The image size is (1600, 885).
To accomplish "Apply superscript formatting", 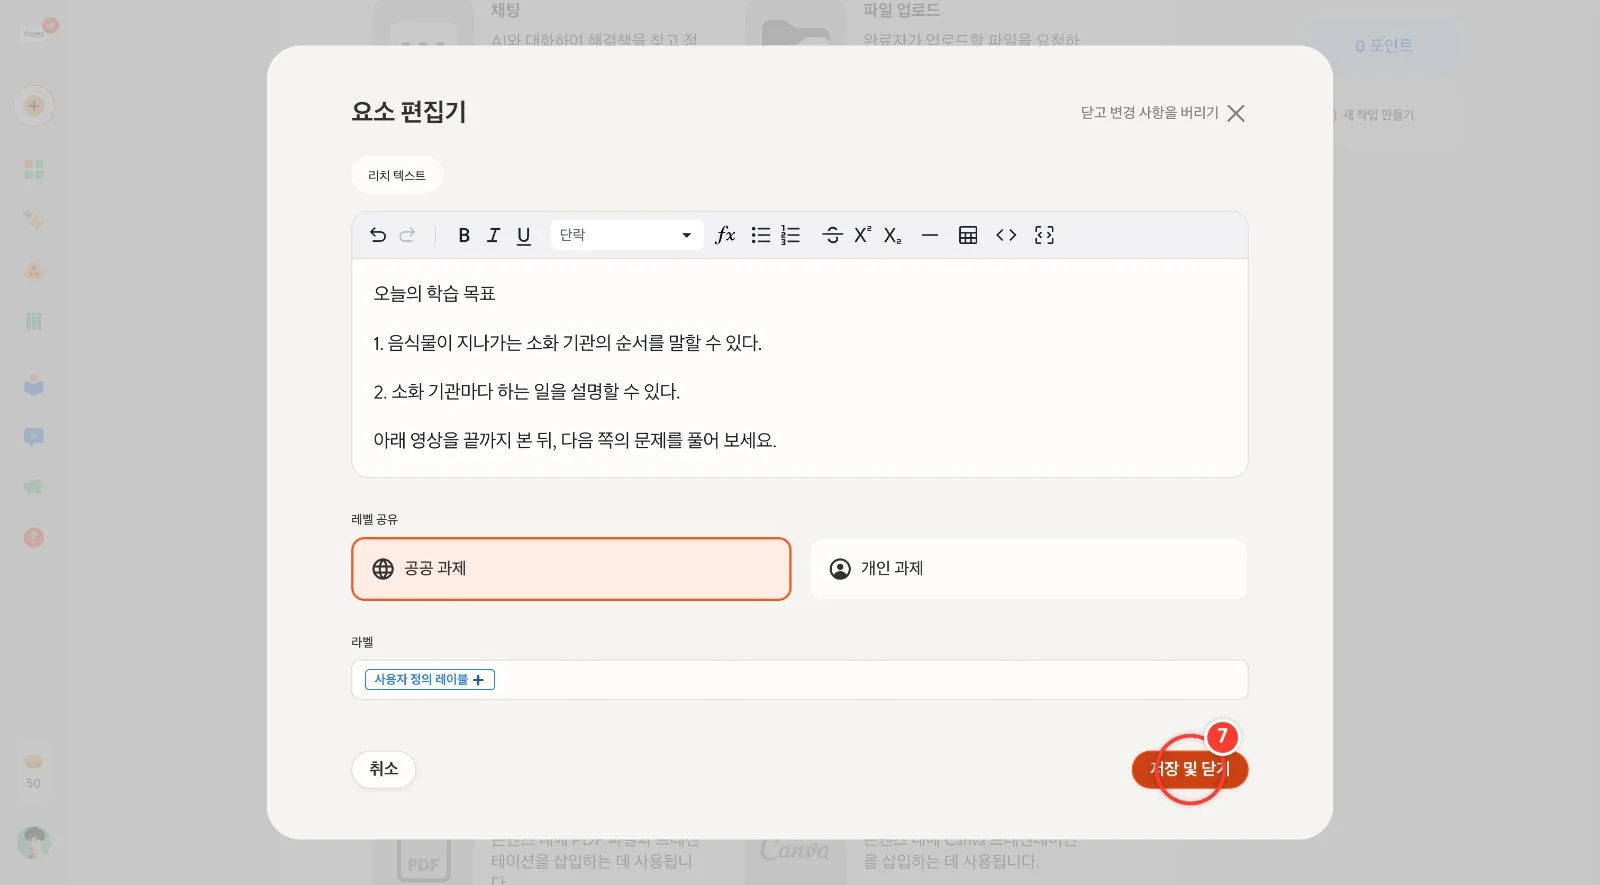I will pyautogui.click(x=862, y=235).
